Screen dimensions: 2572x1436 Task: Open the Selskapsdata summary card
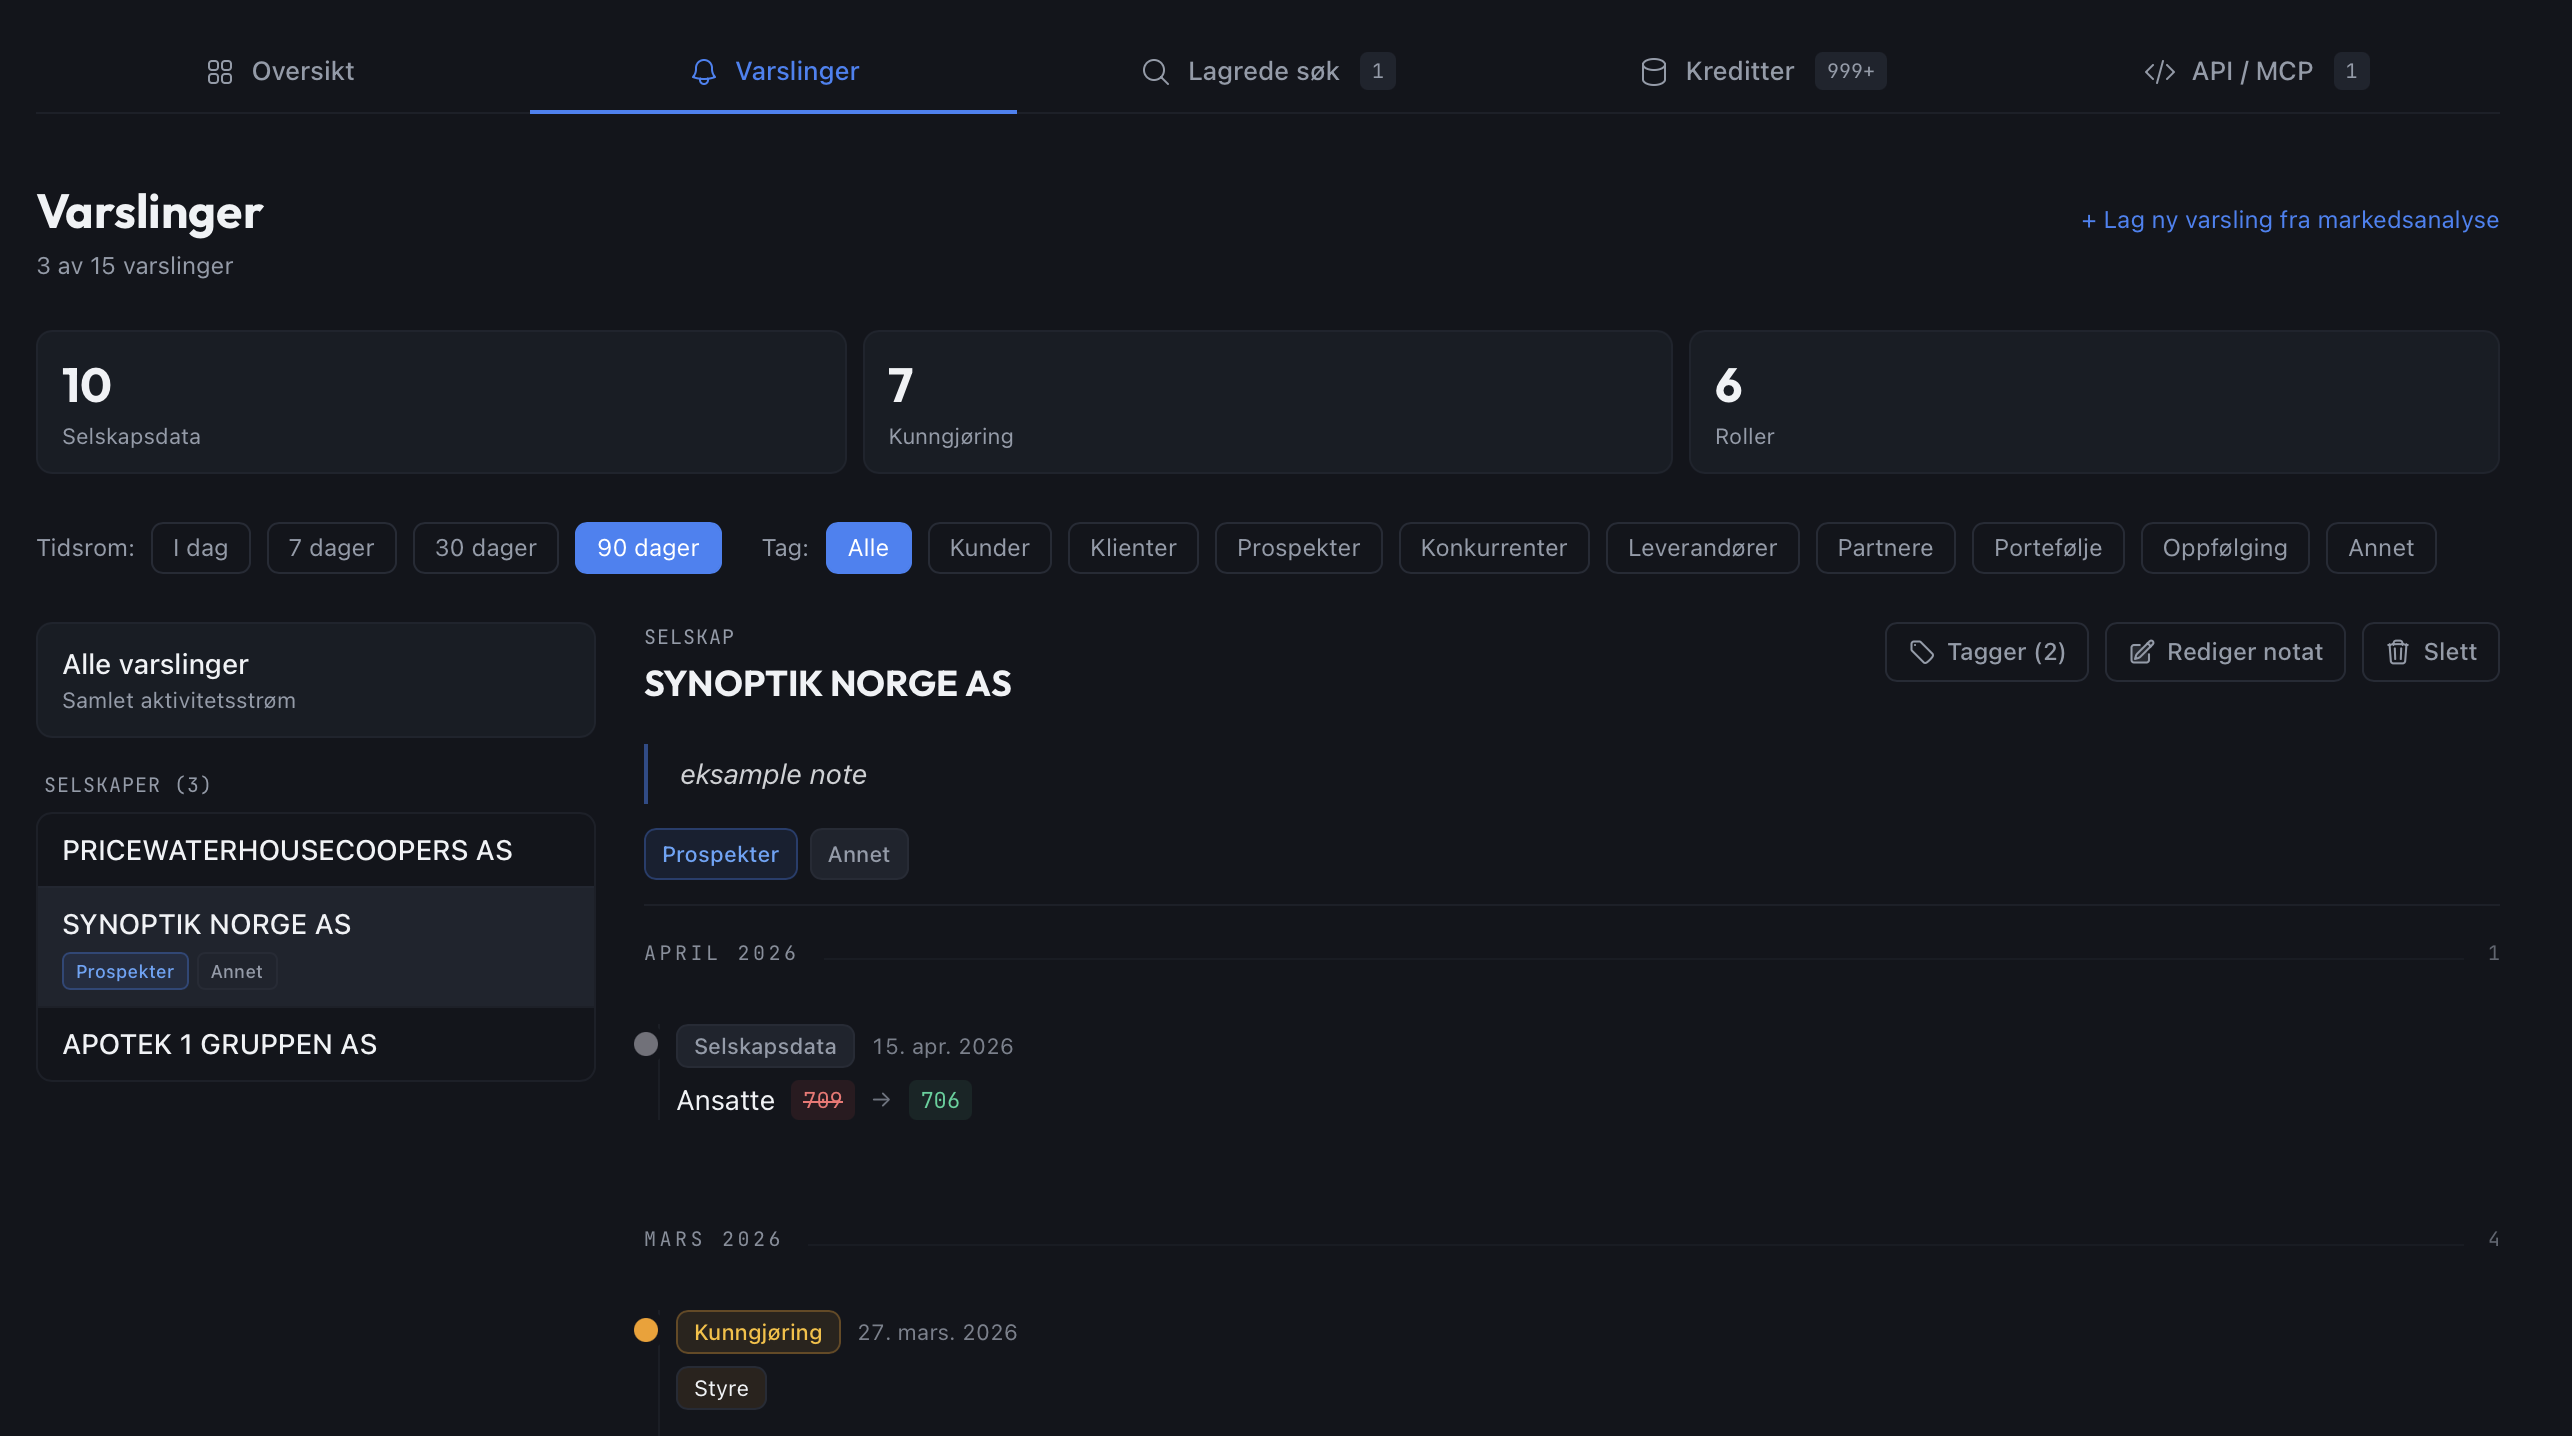pyautogui.click(x=441, y=402)
